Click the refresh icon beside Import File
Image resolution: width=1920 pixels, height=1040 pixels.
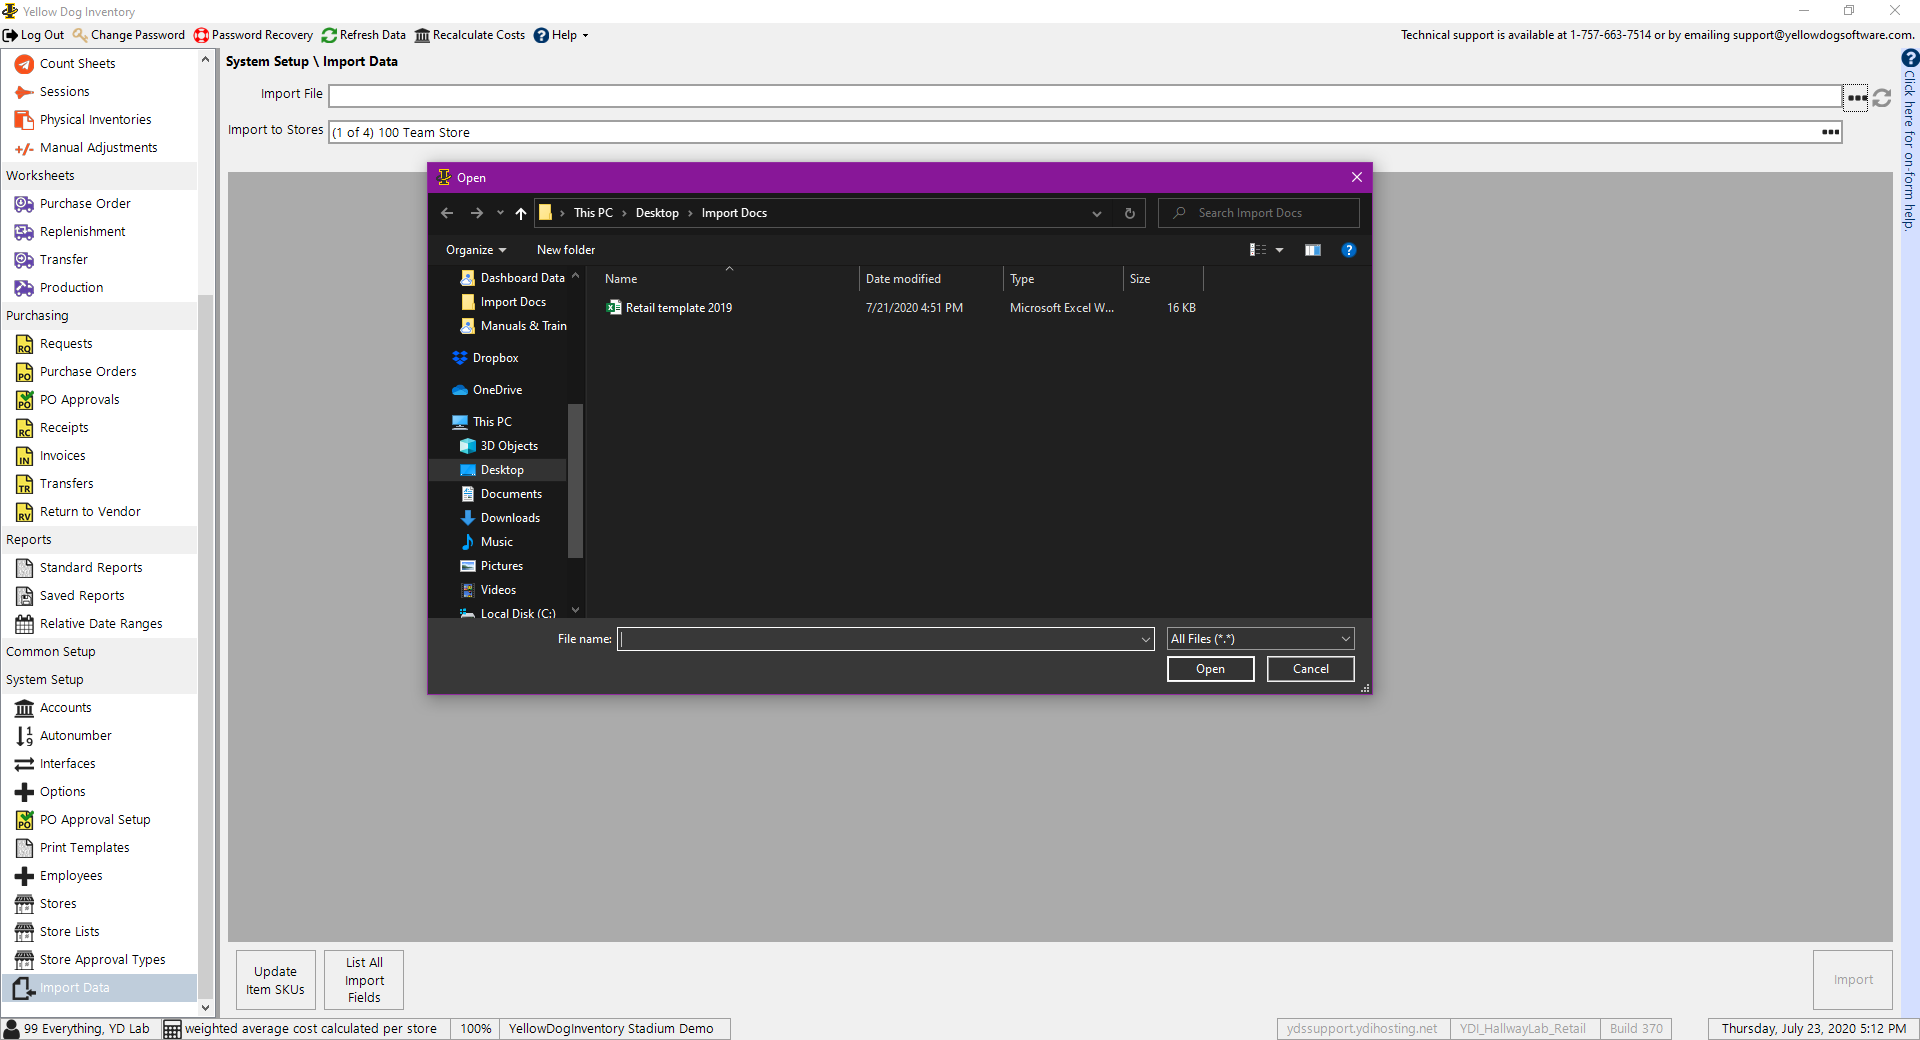1882,97
